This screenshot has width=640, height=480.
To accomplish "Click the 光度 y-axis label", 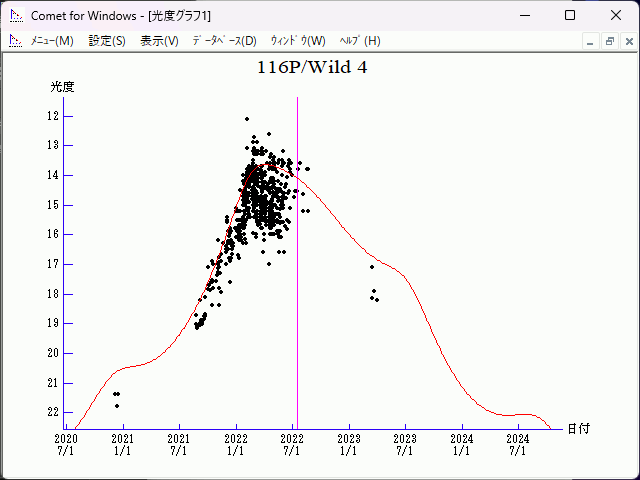I will [62, 87].
